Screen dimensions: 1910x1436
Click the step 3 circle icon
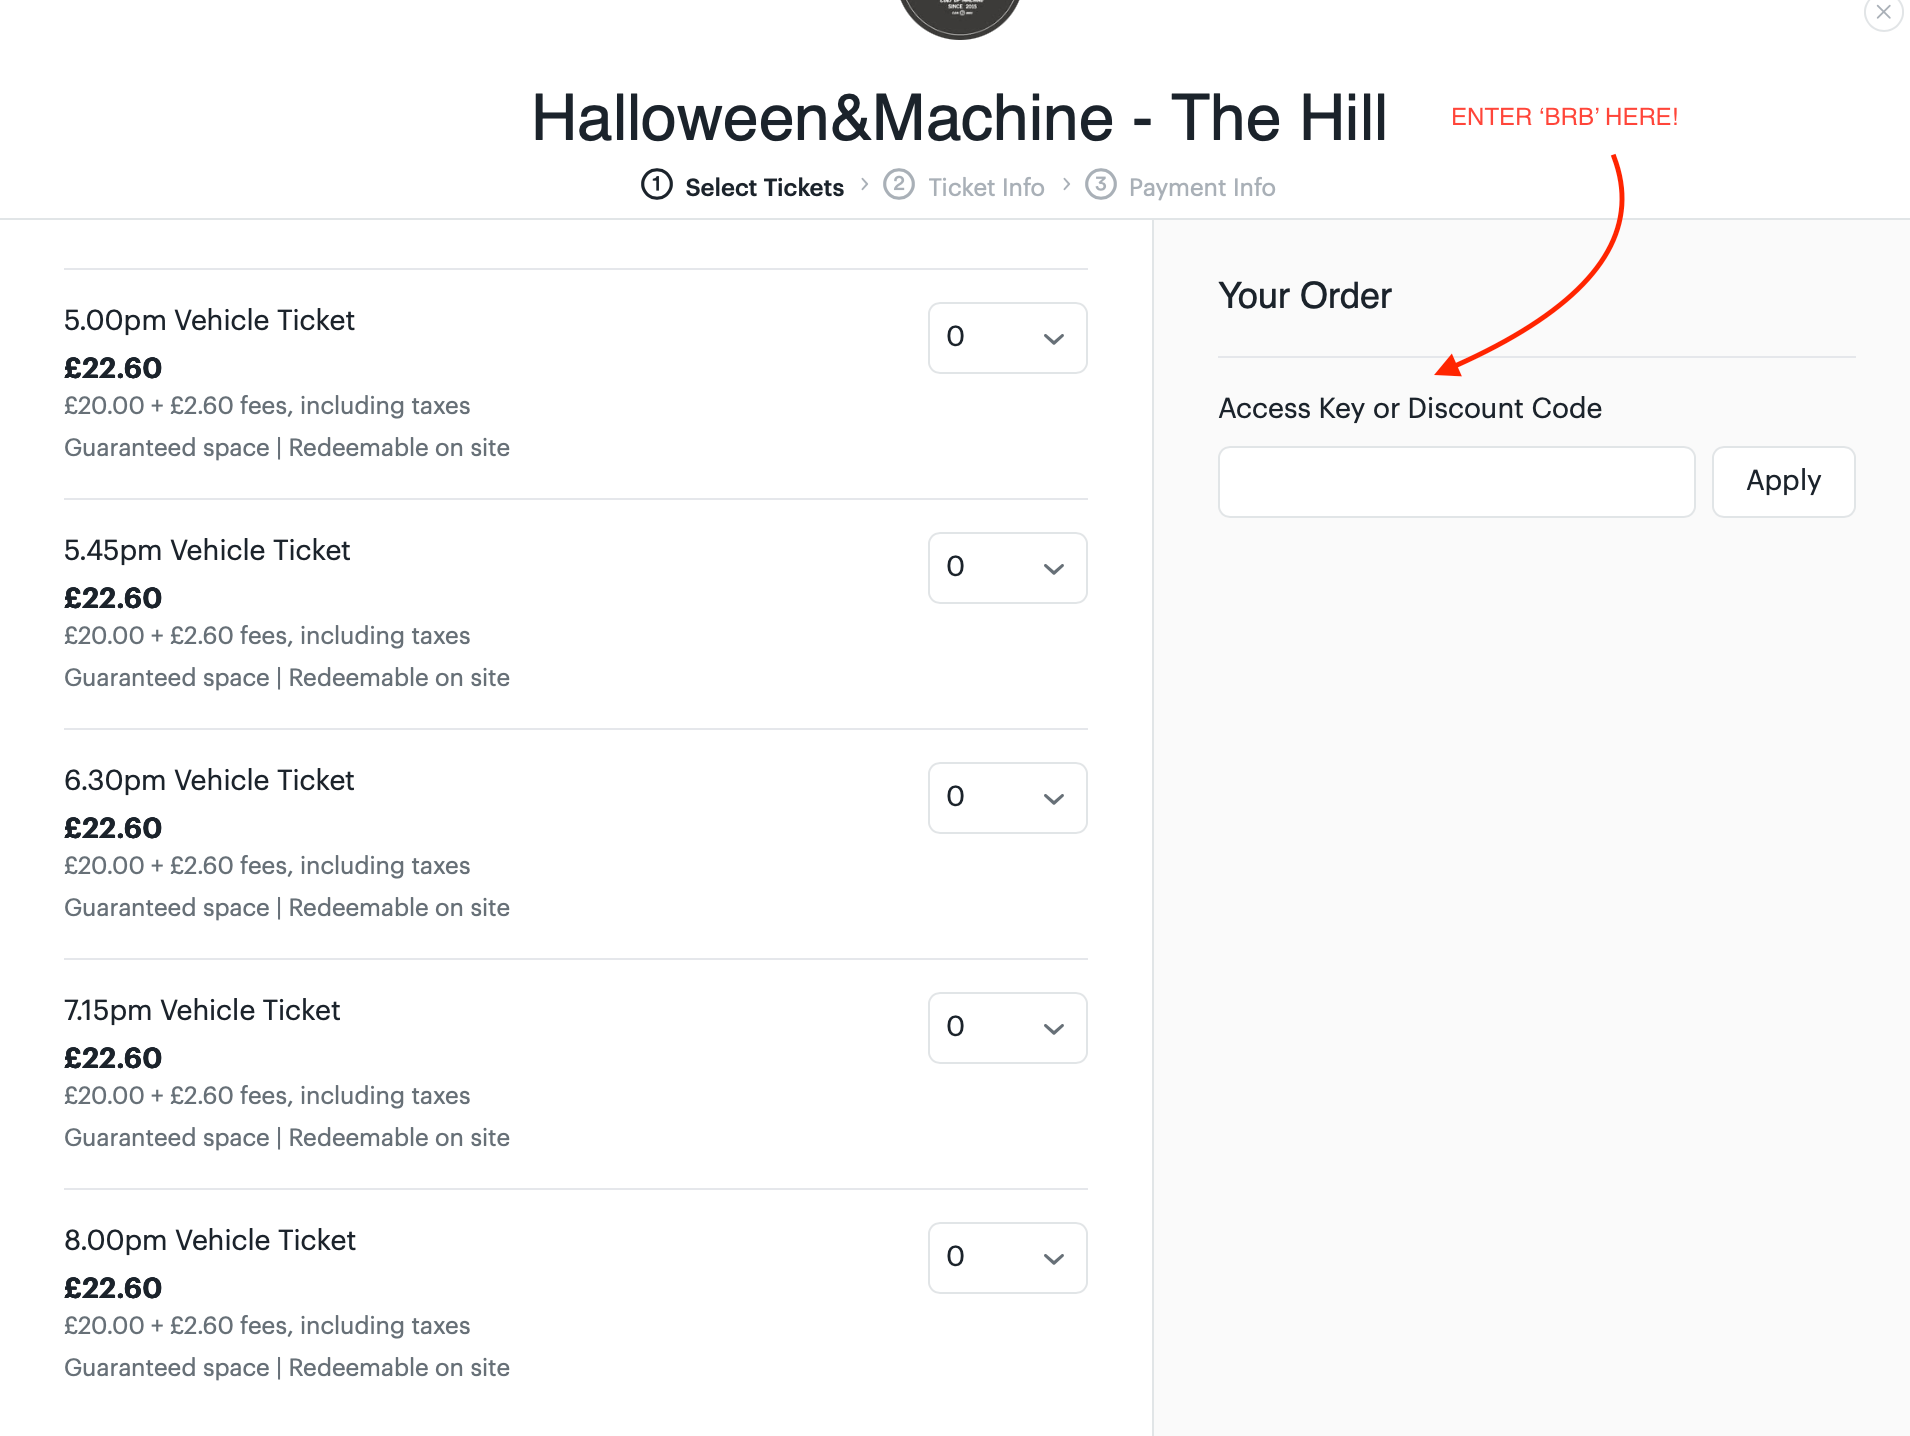1101,185
